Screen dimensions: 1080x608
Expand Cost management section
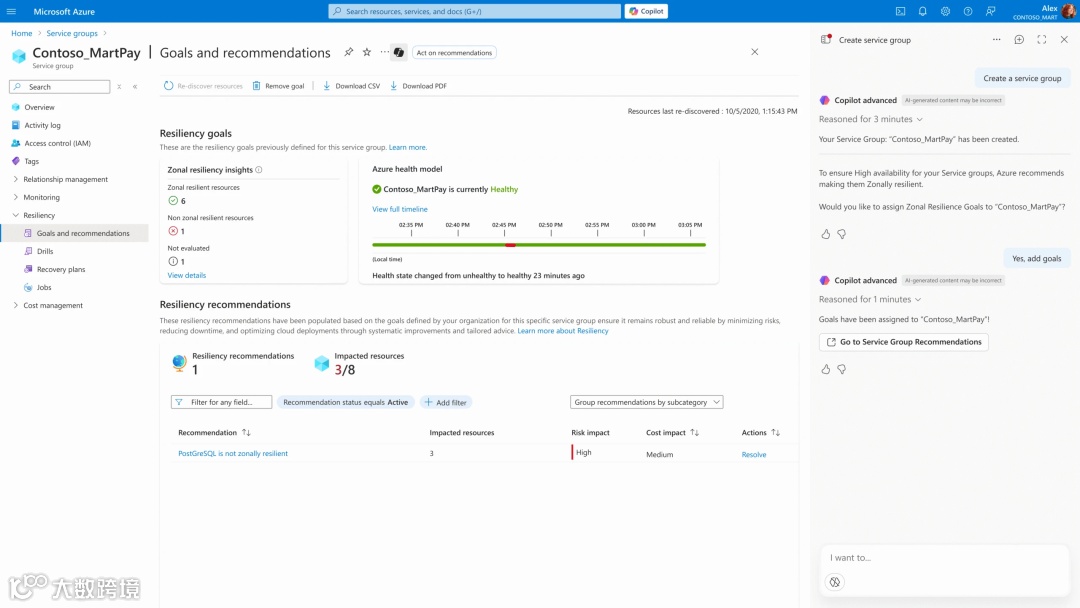pyautogui.click(x=16, y=305)
